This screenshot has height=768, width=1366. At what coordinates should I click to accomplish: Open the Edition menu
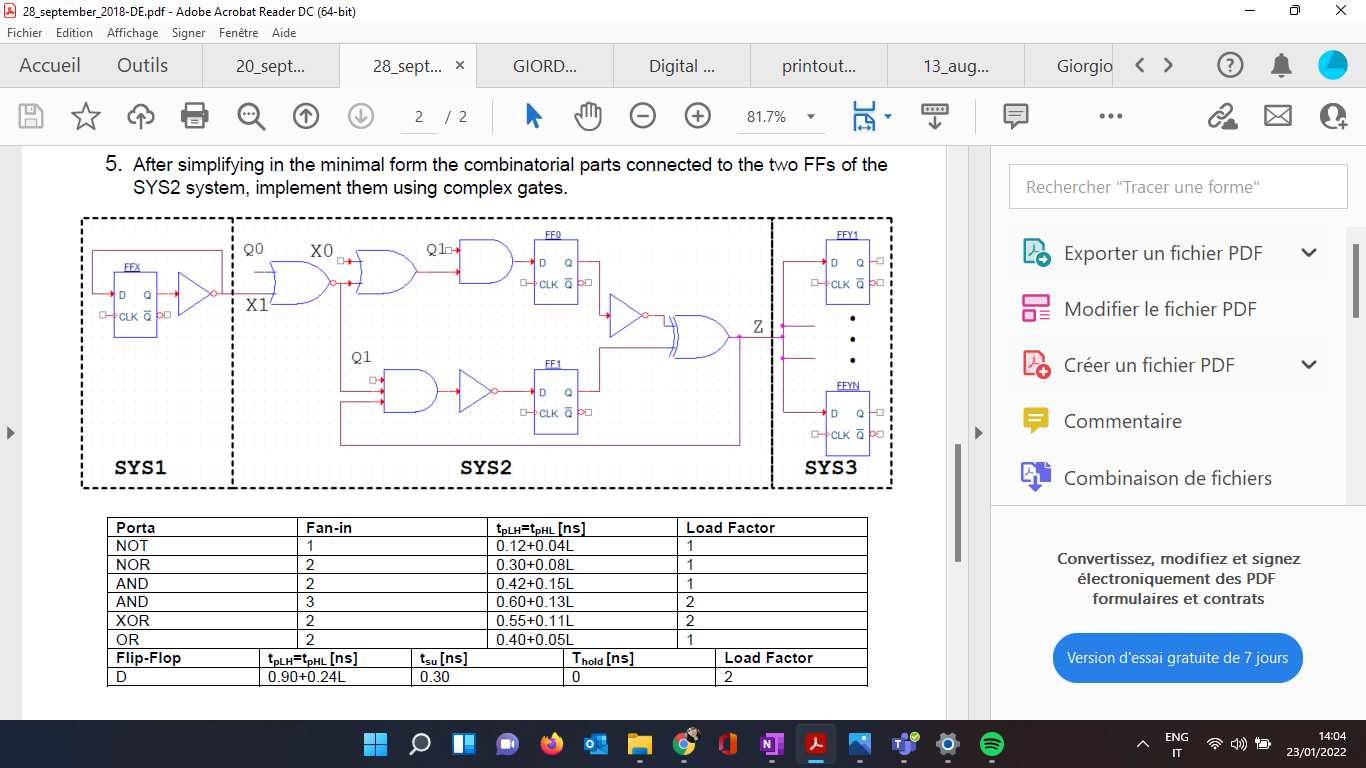74,33
